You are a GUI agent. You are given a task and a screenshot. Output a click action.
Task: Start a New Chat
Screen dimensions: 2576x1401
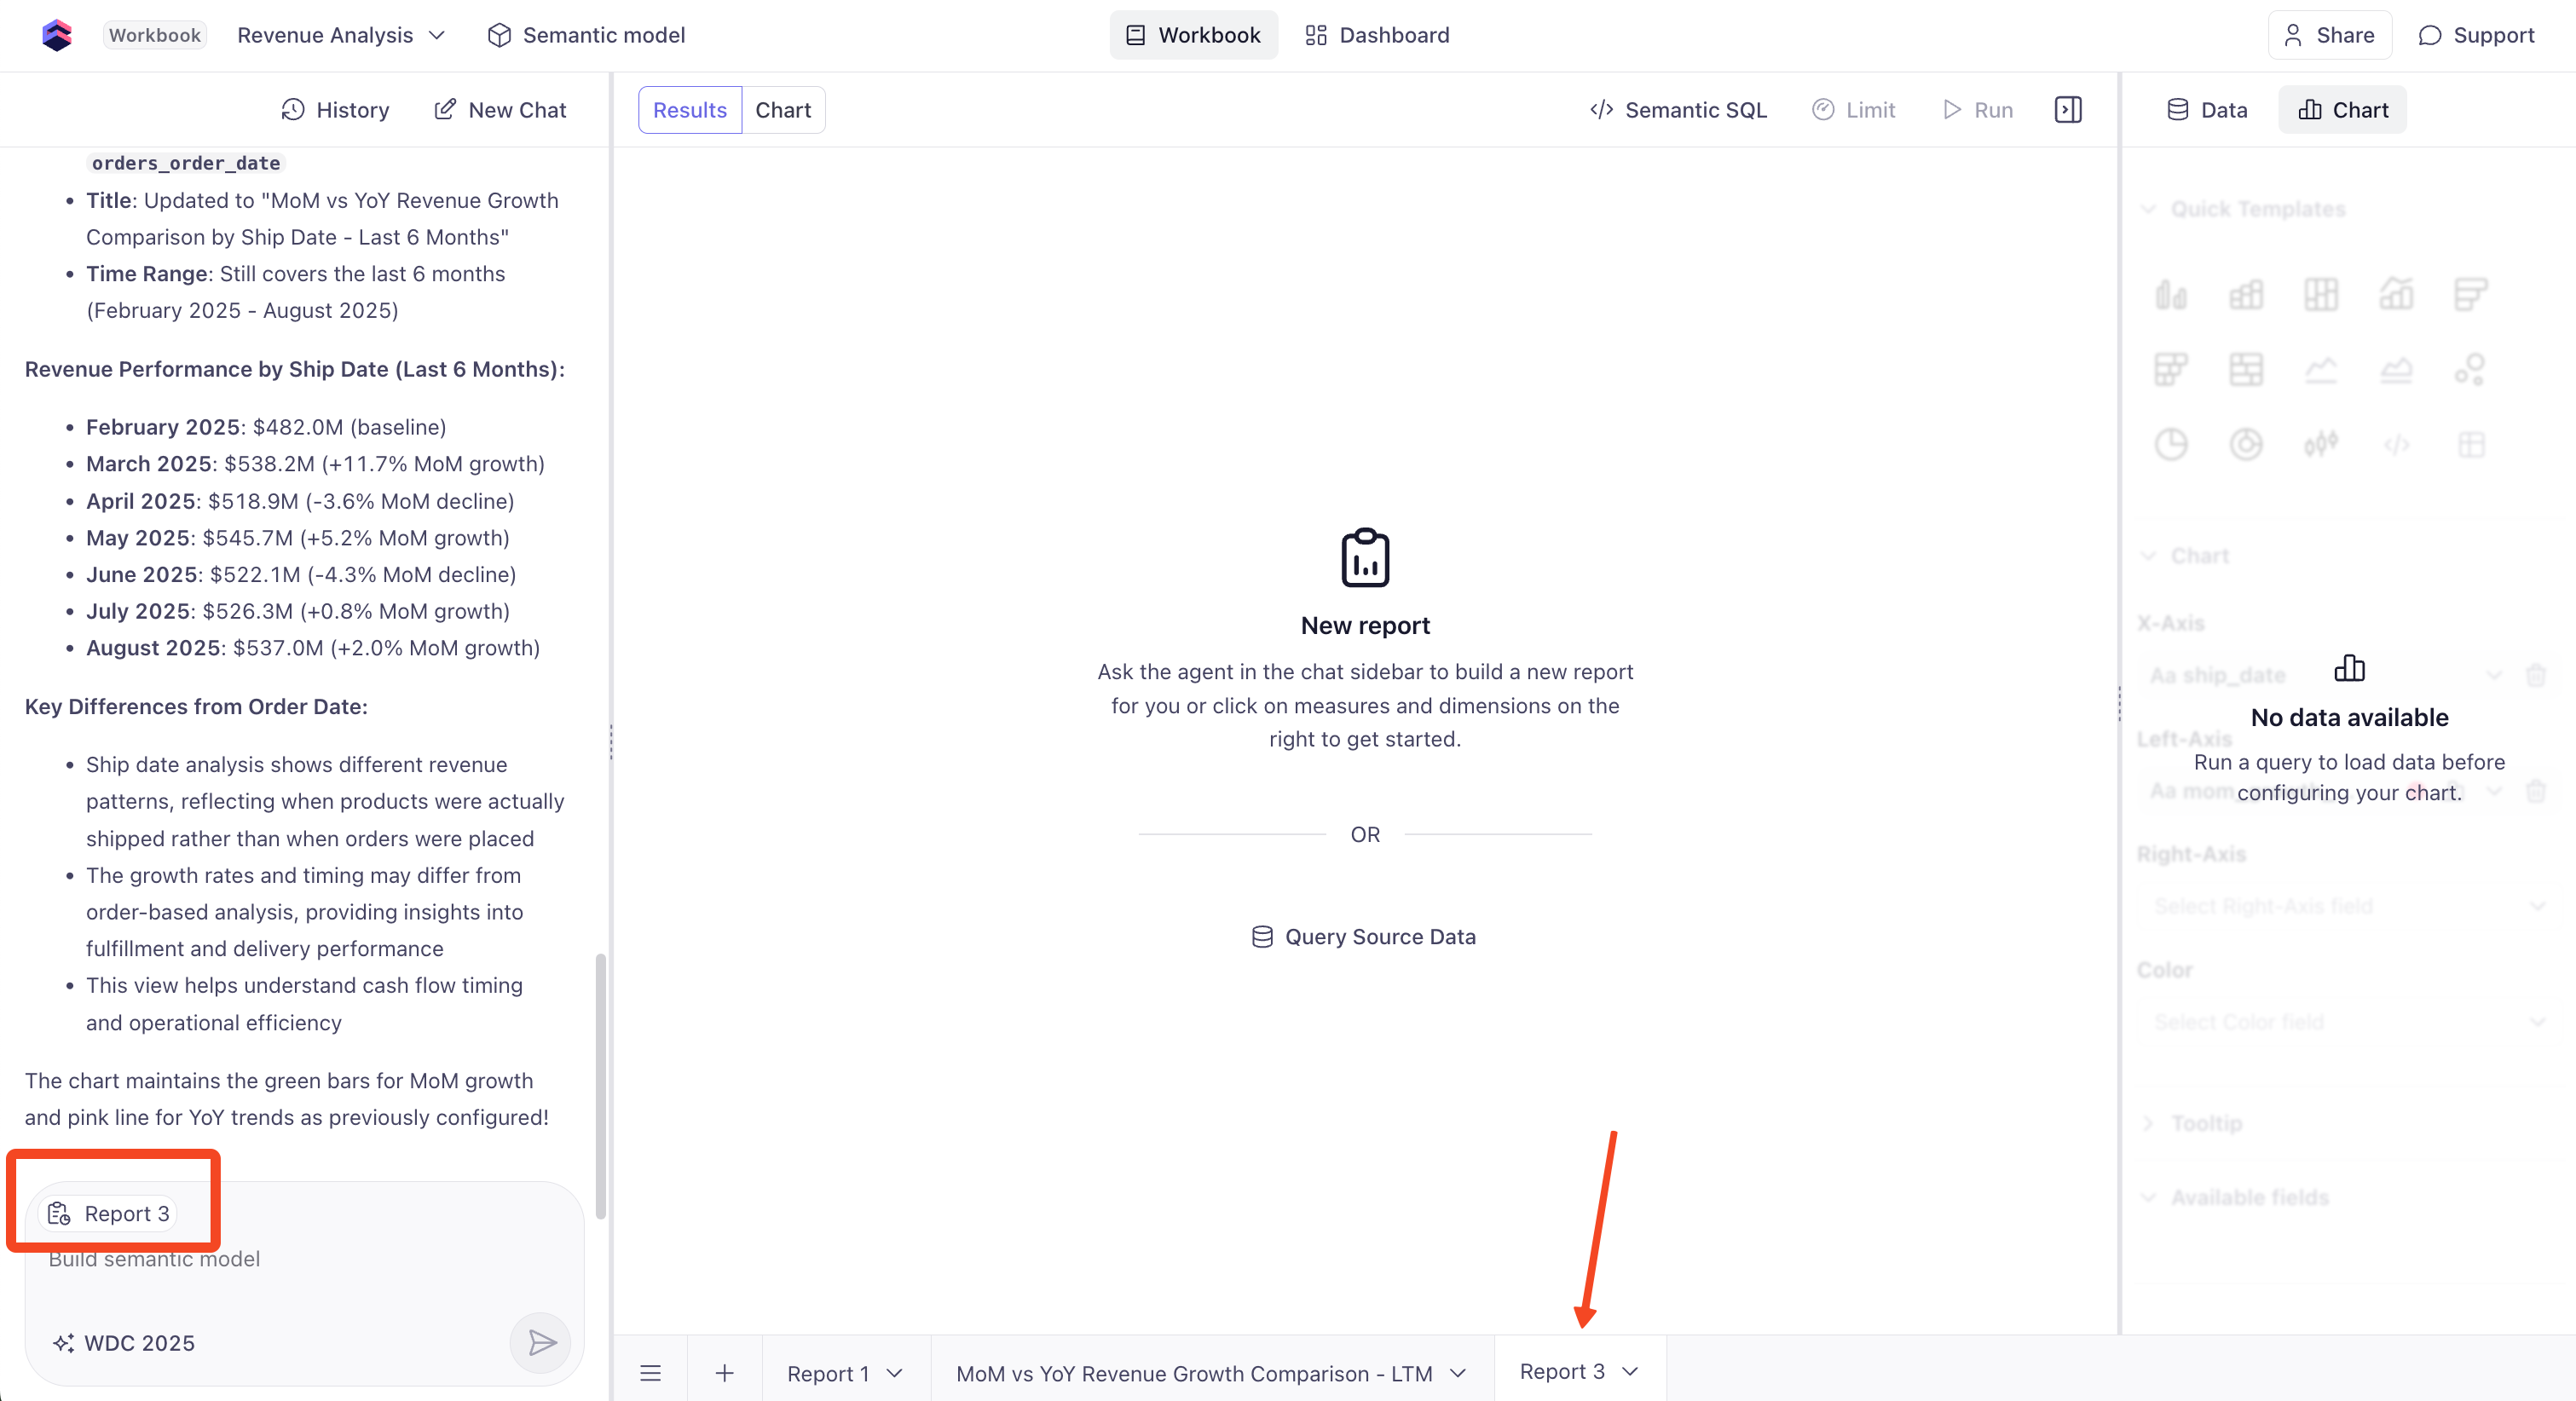tap(500, 110)
